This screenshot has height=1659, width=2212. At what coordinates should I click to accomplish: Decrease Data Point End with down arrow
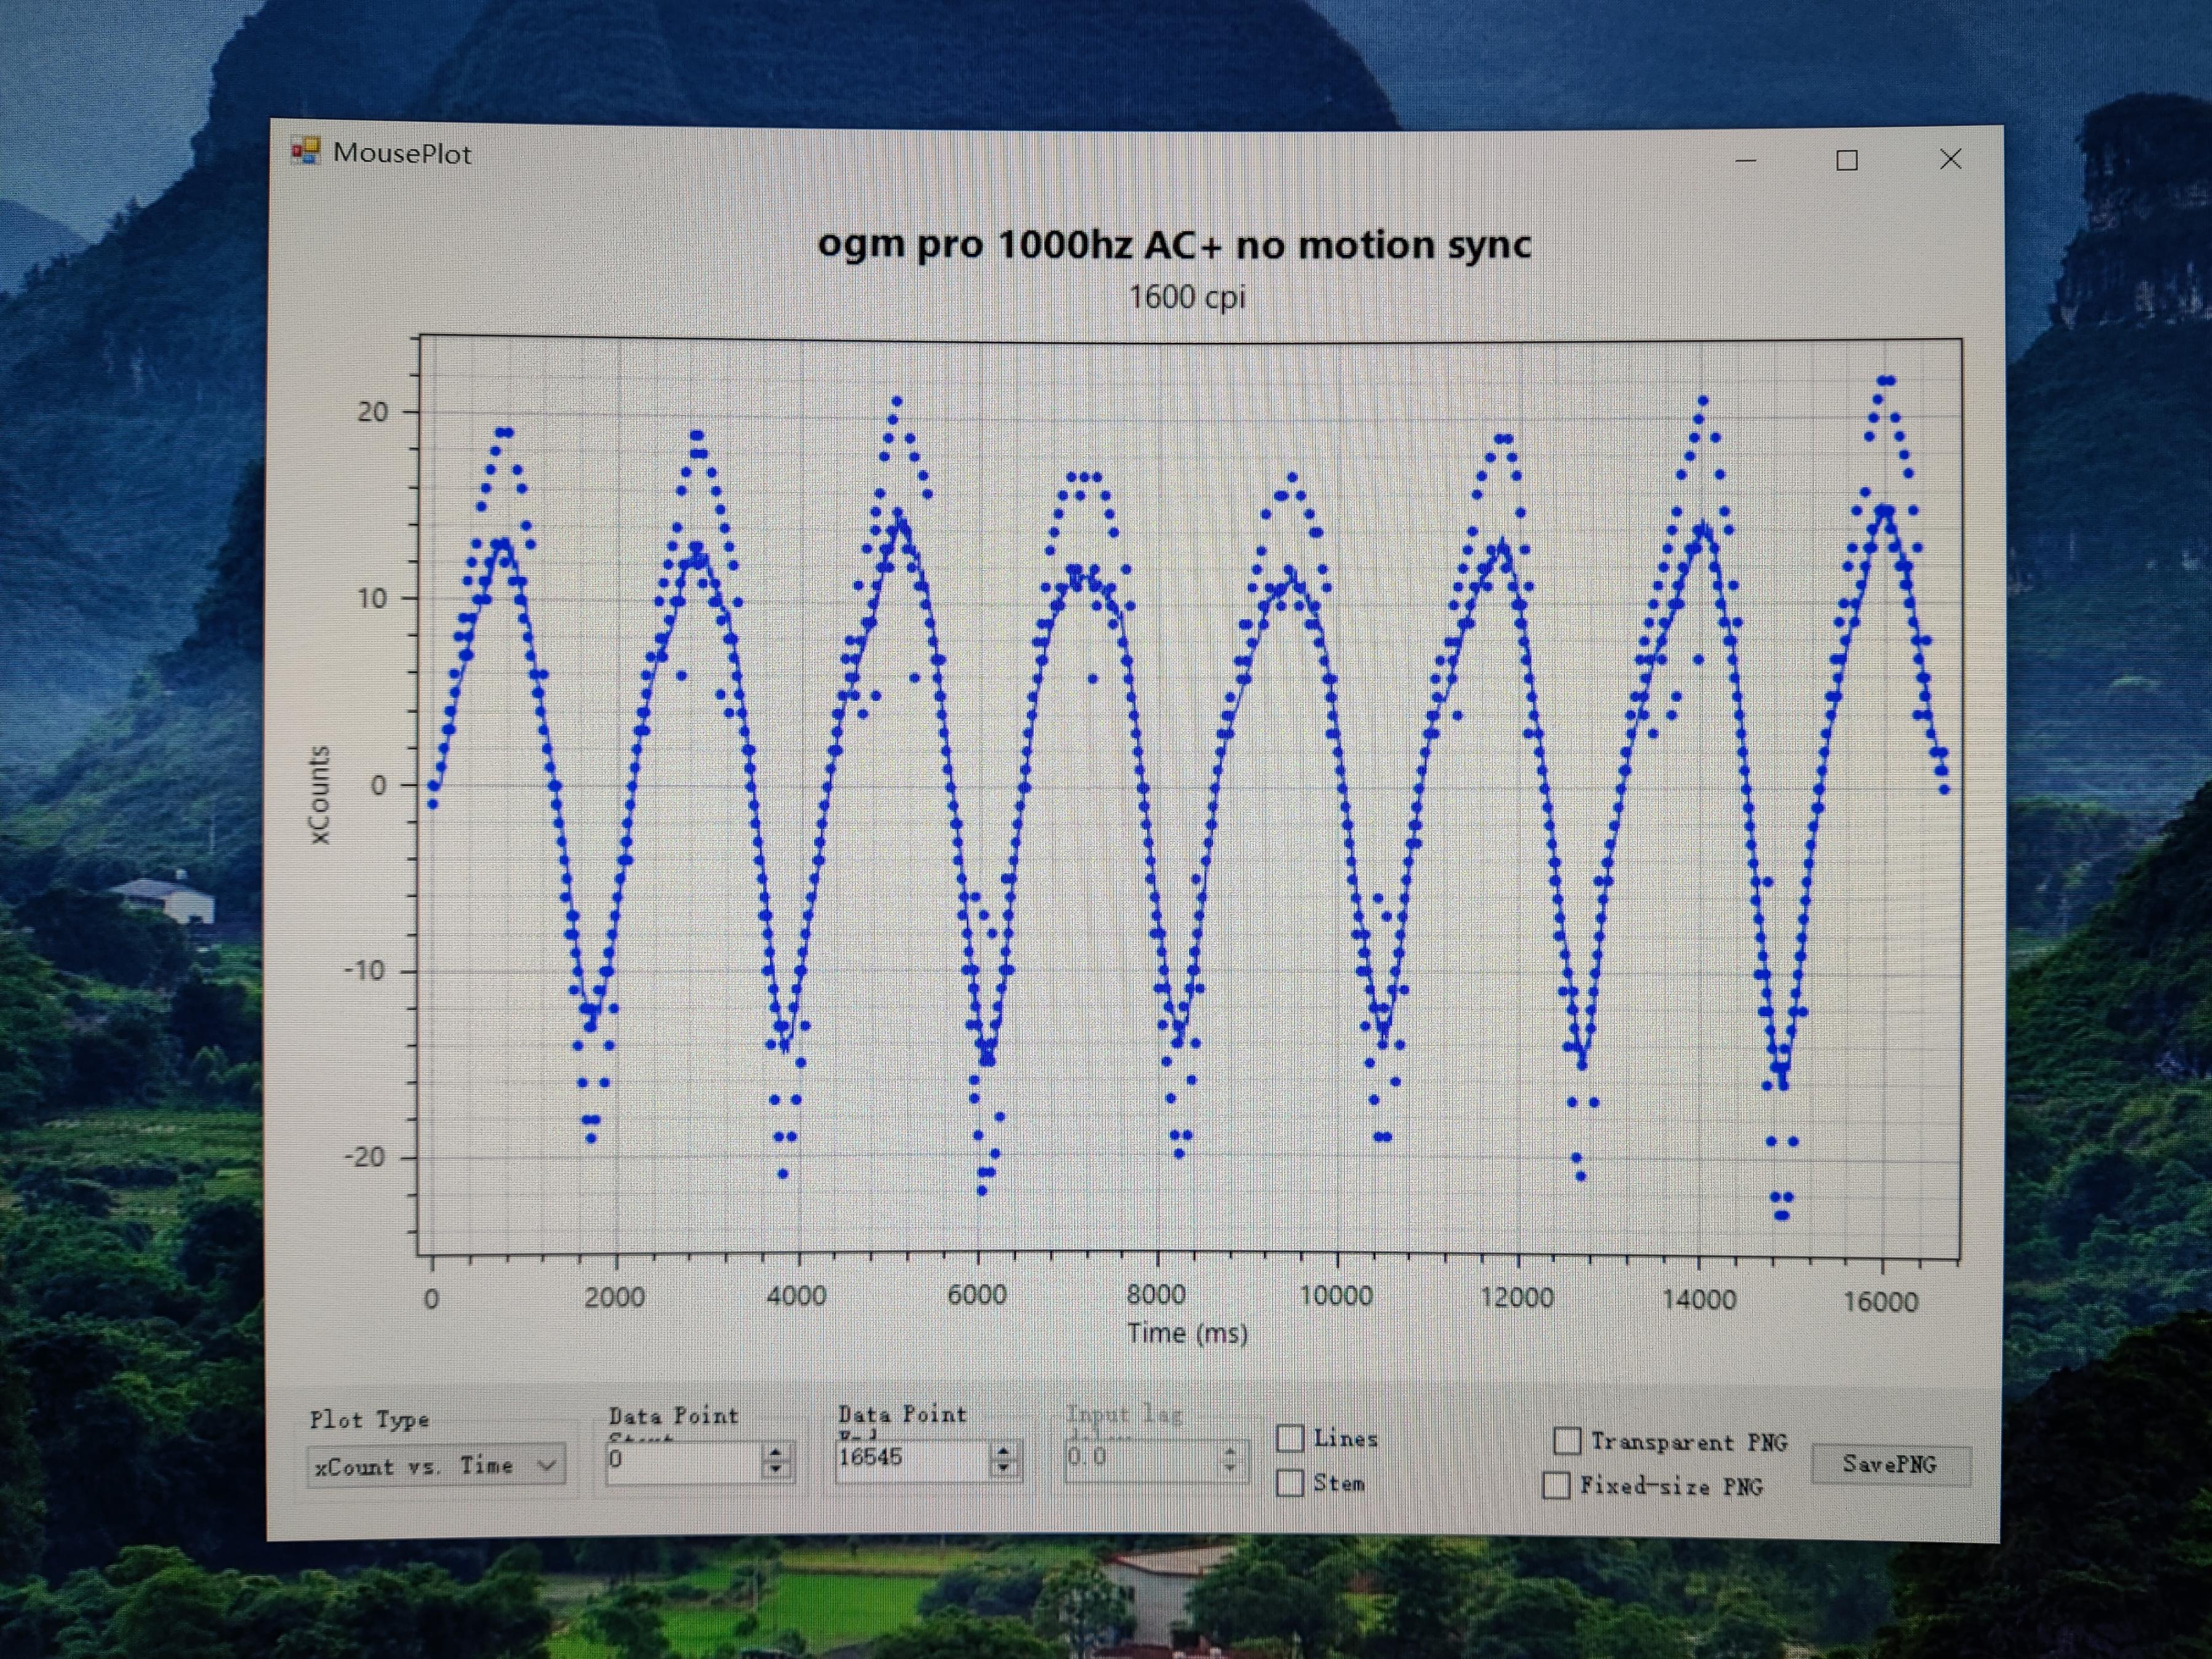pos(1003,1467)
